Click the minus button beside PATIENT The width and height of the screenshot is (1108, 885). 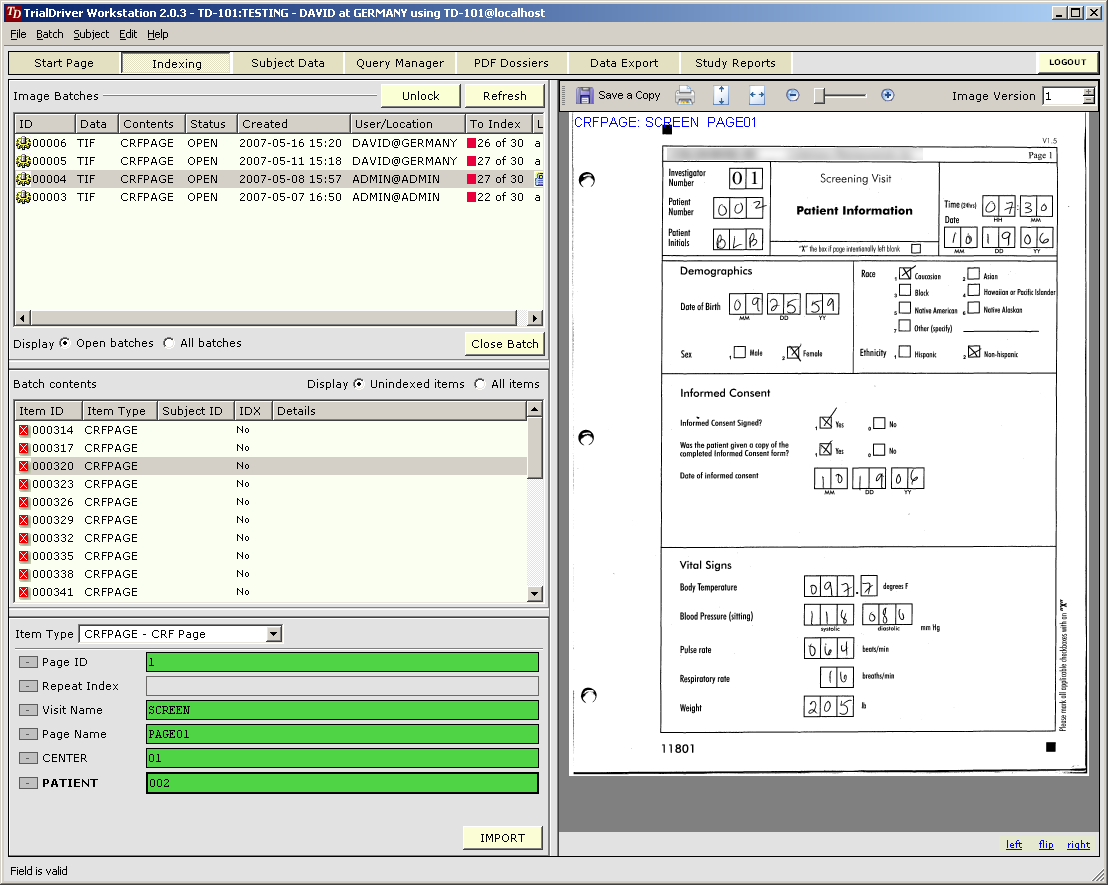point(28,783)
